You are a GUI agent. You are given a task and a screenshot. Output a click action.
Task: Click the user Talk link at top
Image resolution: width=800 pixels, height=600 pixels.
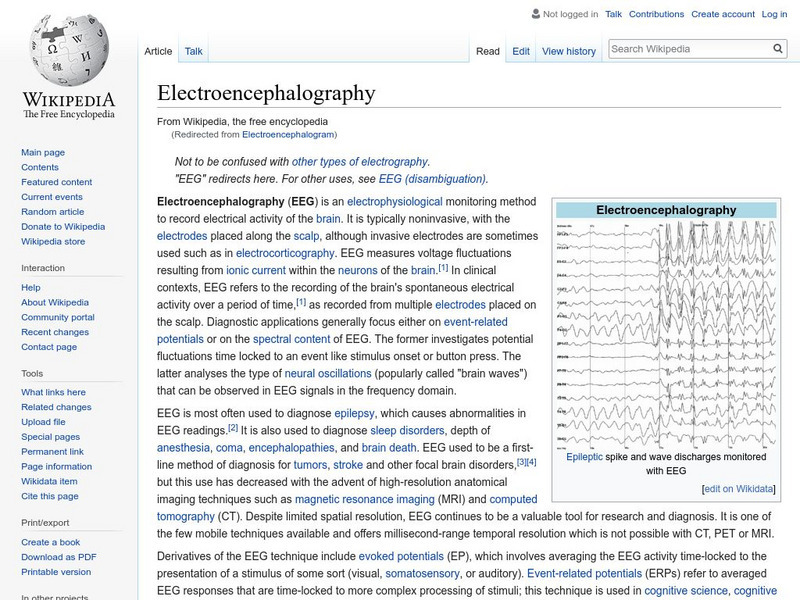(613, 14)
